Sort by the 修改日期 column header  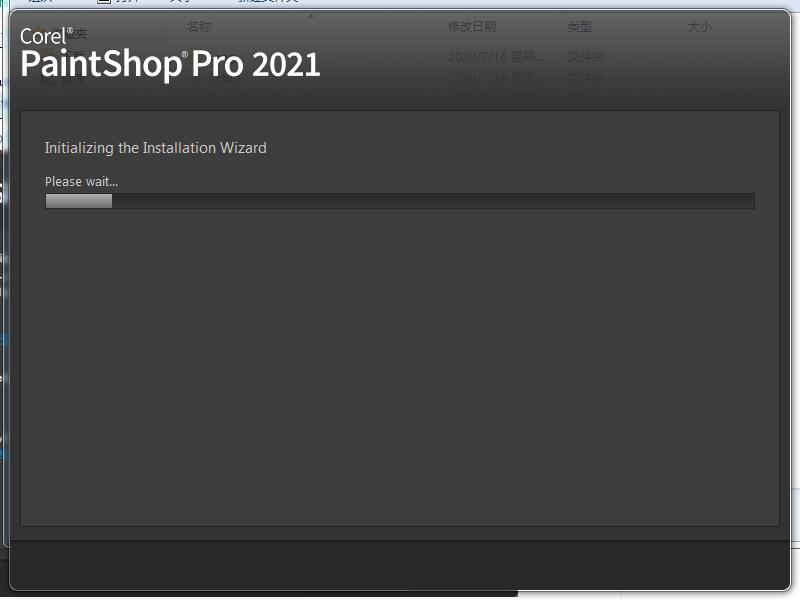(x=472, y=27)
